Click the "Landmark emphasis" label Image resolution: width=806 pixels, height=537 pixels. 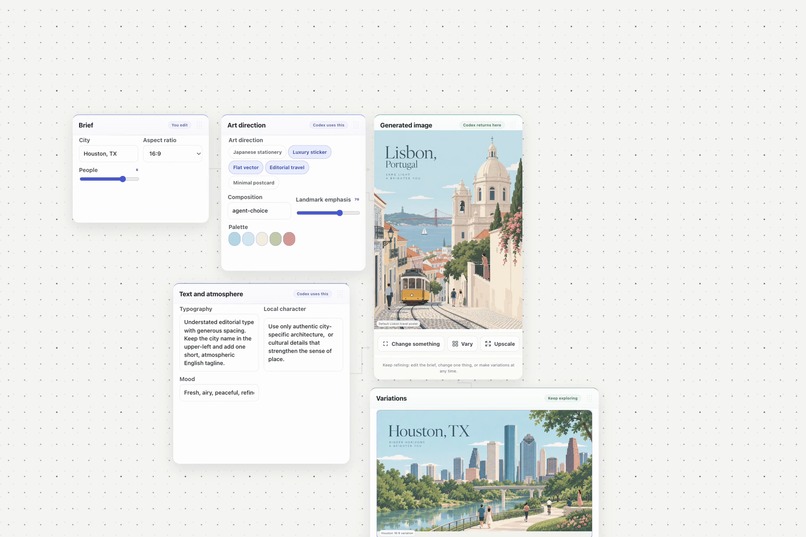tap(323, 199)
